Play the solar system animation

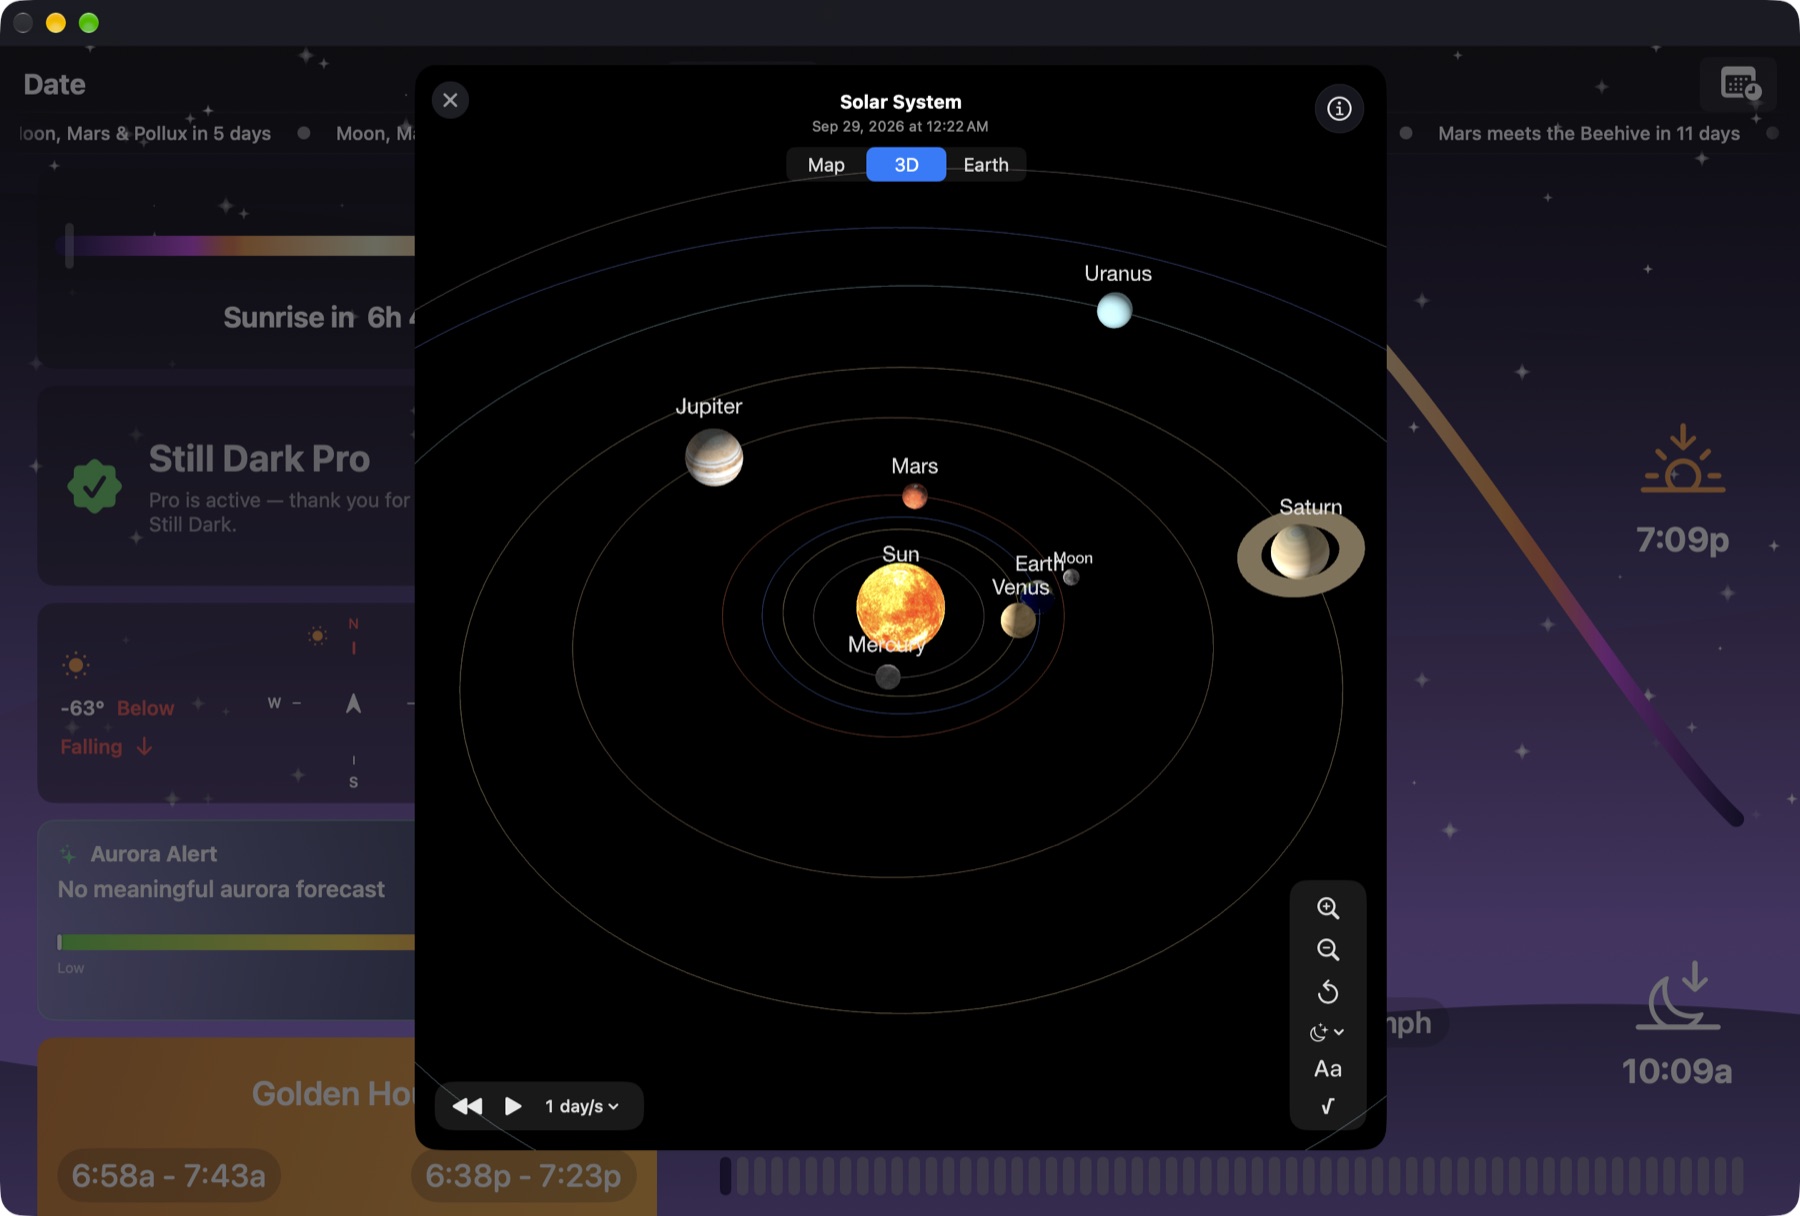pyautogui.click(x=513, y=1106)
